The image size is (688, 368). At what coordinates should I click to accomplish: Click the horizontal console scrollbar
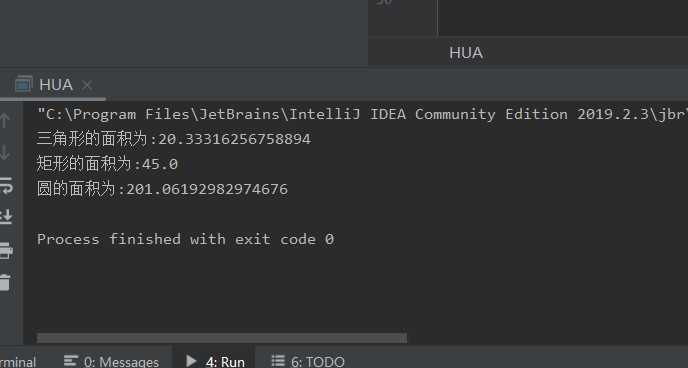pyautogui.click(x=222, y=338)
